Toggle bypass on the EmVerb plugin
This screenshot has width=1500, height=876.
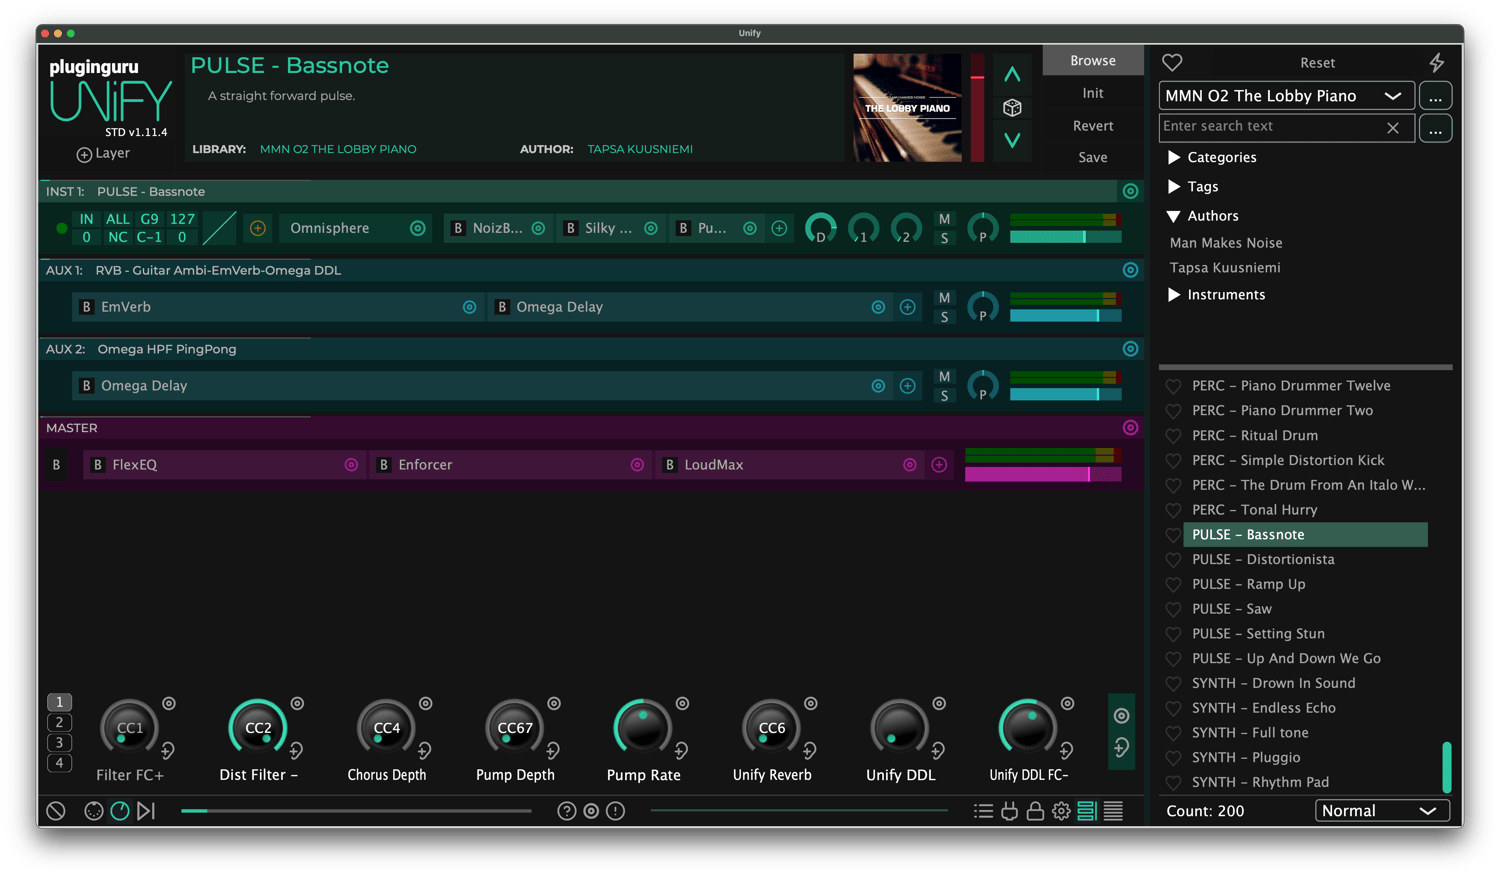click(87, 307)
